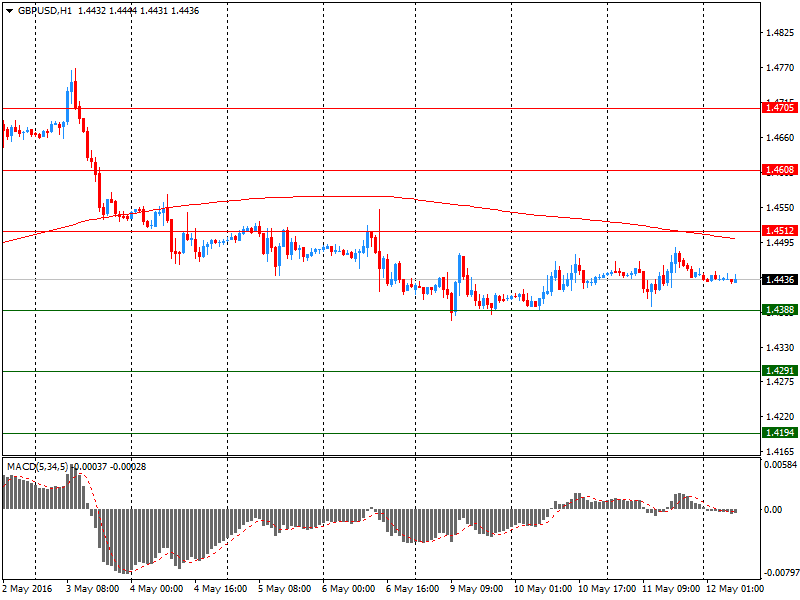Select the MACD(5,34,5) indicator label
The width and height of the screenshot is (800, 600).
click(37, 466)
